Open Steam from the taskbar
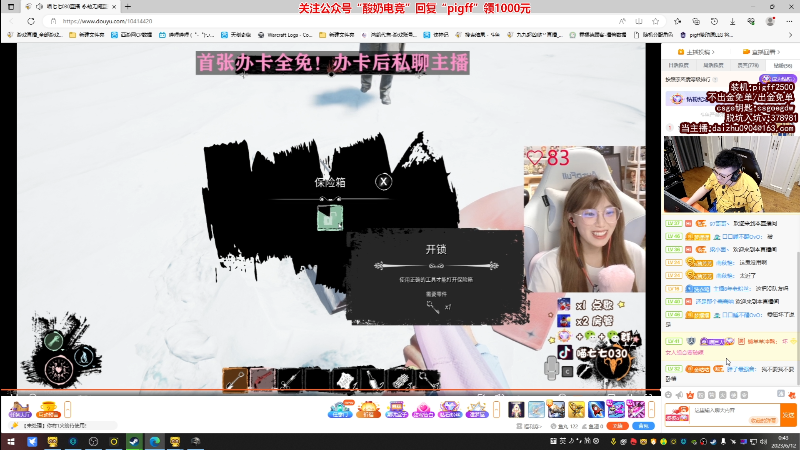 tap(134, 441)
